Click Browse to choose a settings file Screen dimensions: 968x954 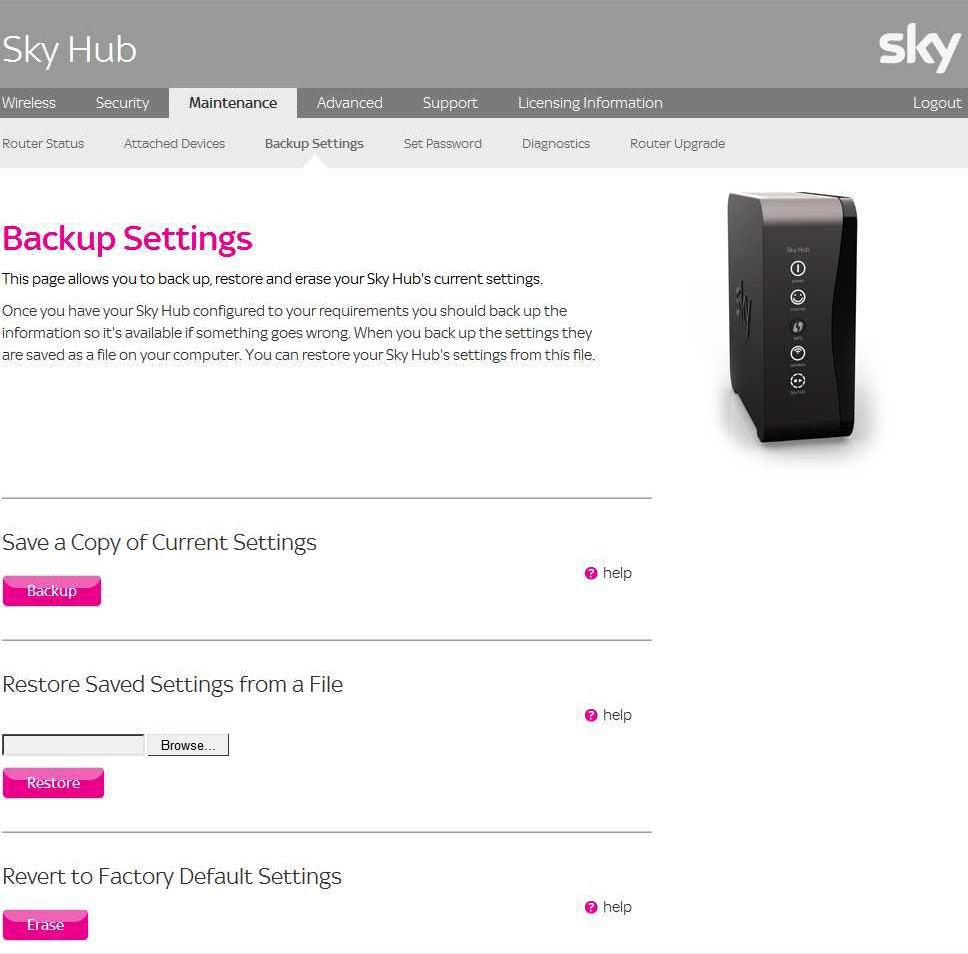tap(188, 745)
